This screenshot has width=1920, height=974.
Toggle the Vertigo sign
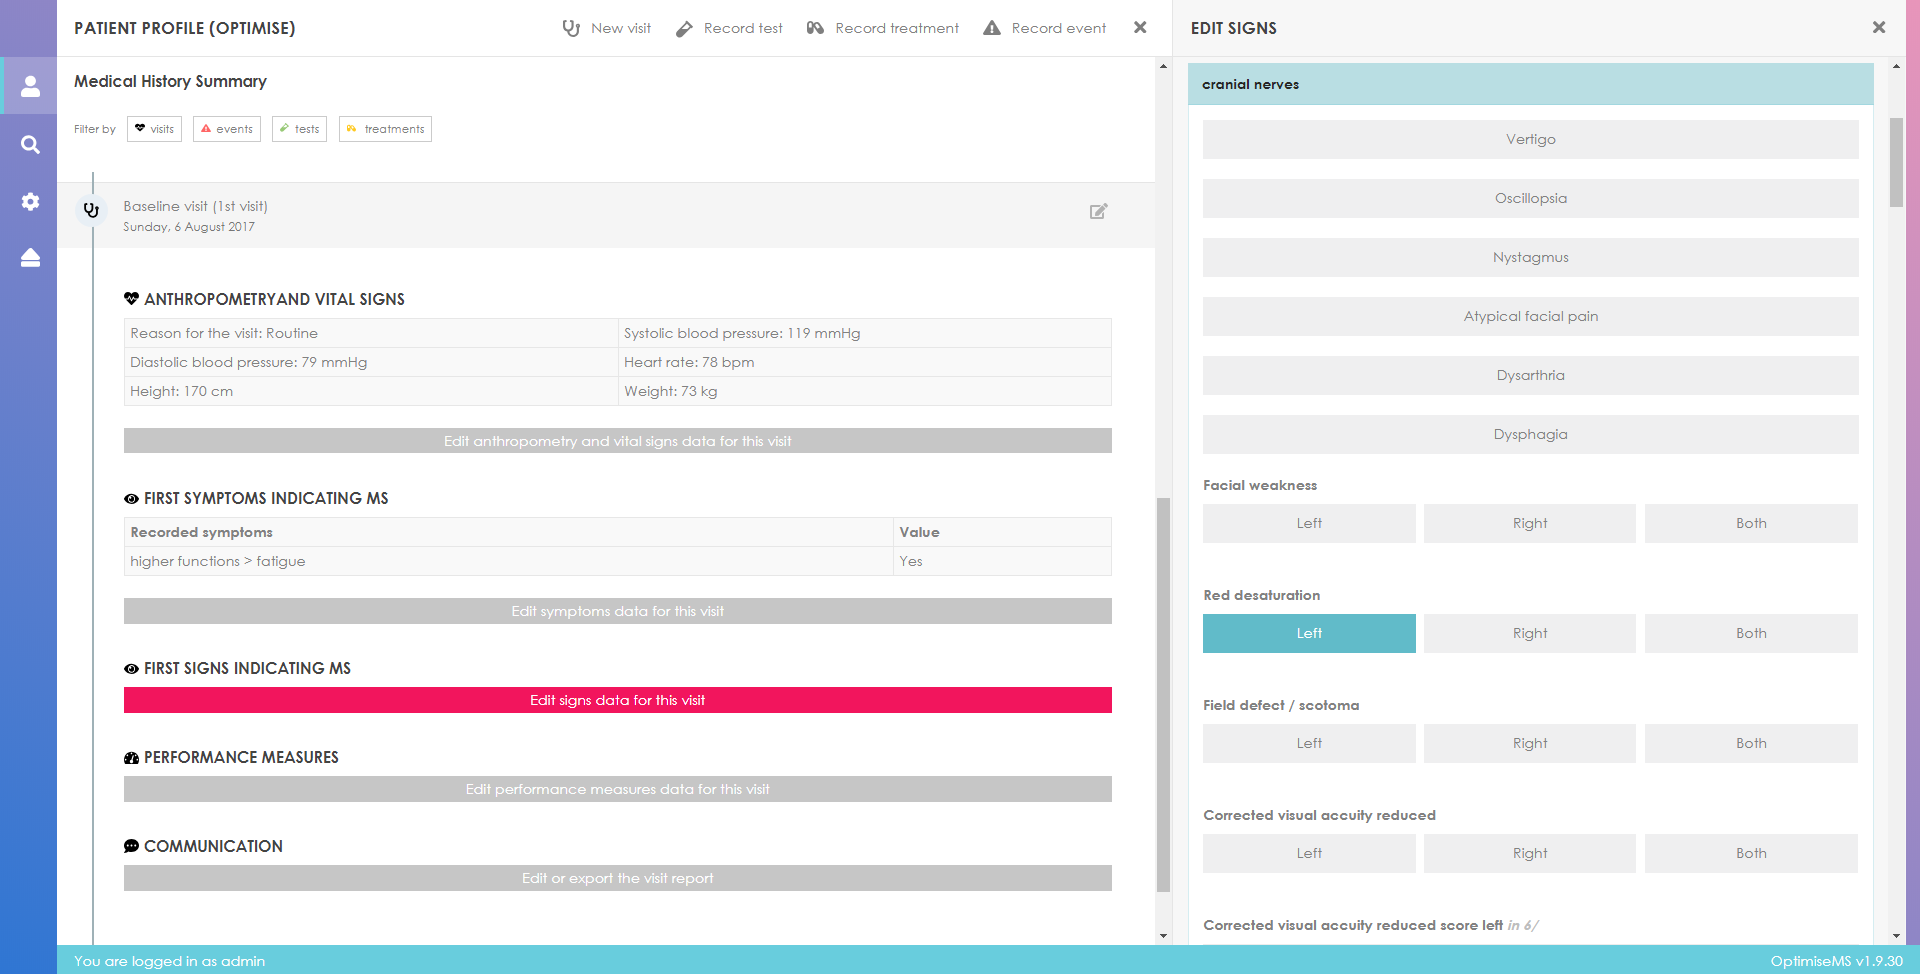(x=1530, y=140)
